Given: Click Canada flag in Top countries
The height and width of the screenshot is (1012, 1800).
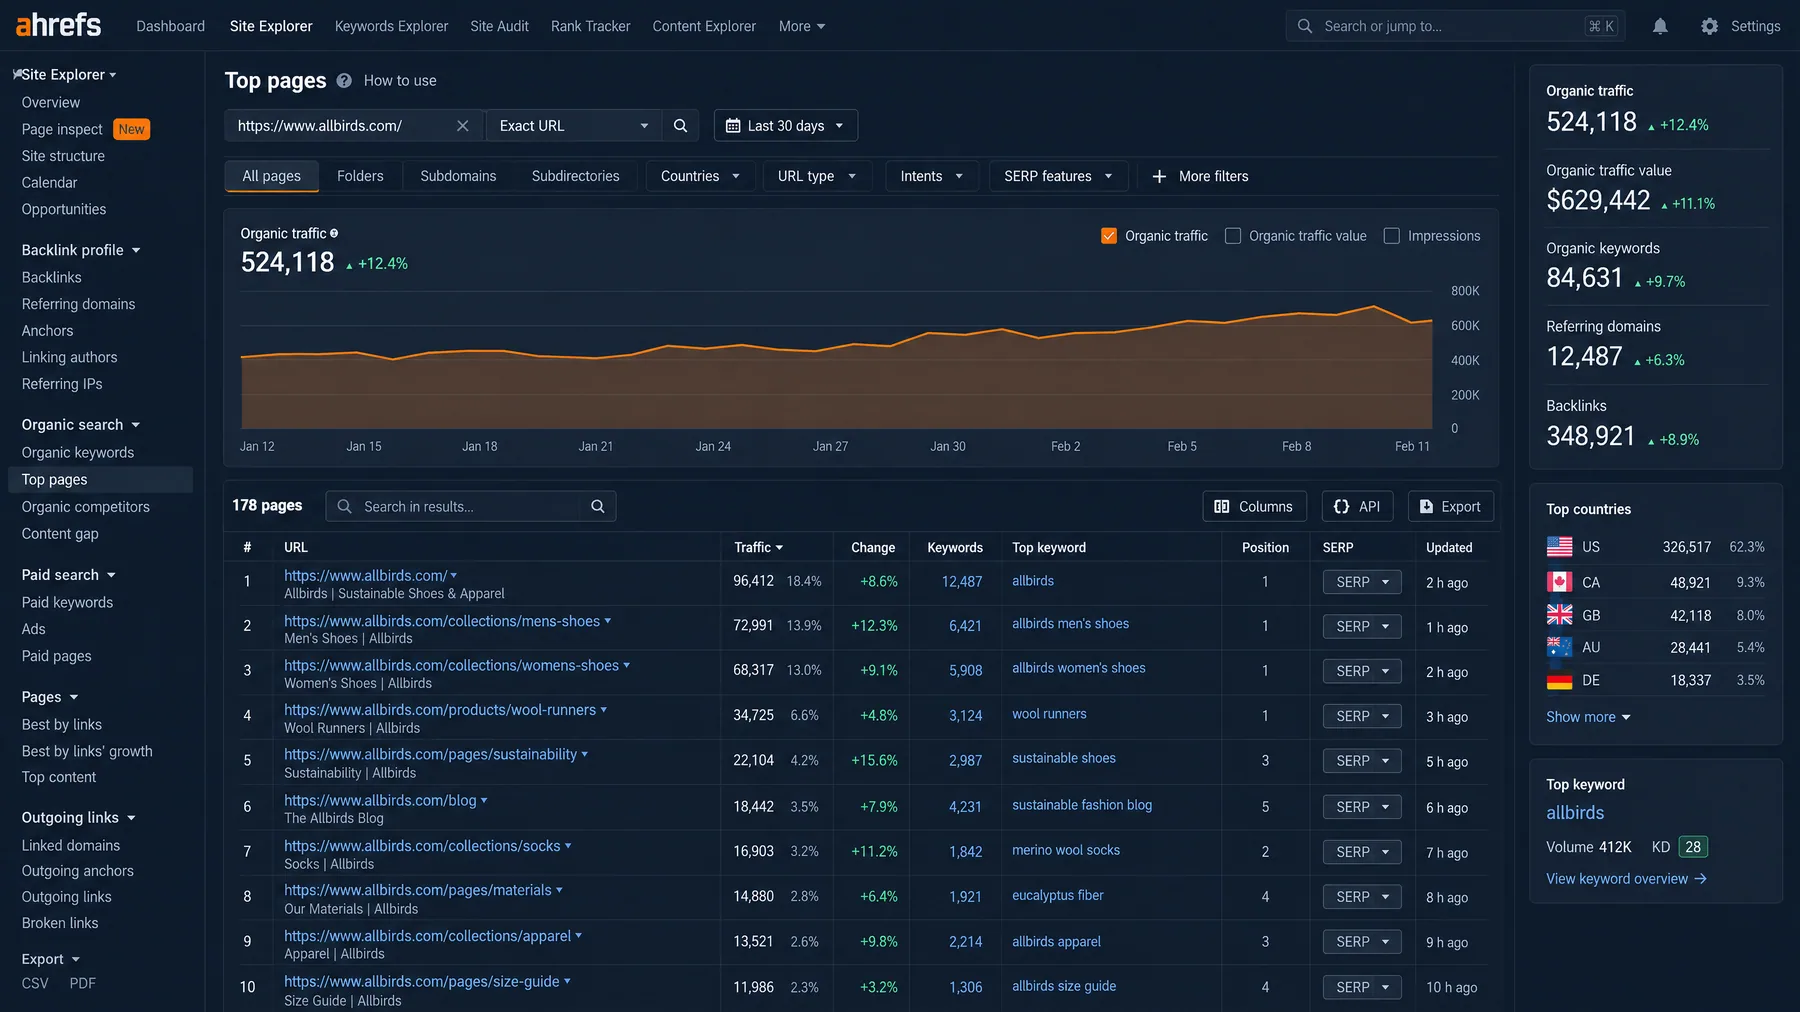Looking at the screenshot, I should 1559,582.
